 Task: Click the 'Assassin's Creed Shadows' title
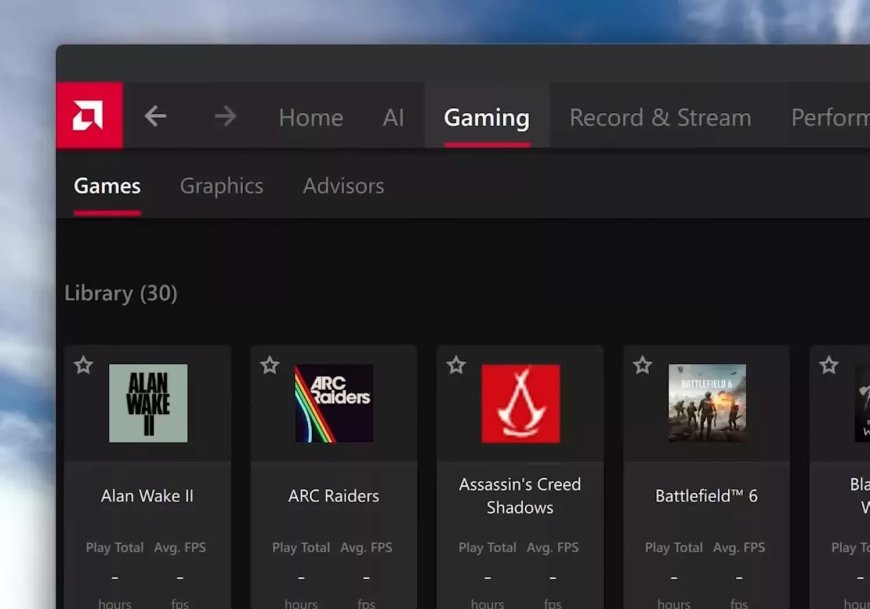(520, 496)
